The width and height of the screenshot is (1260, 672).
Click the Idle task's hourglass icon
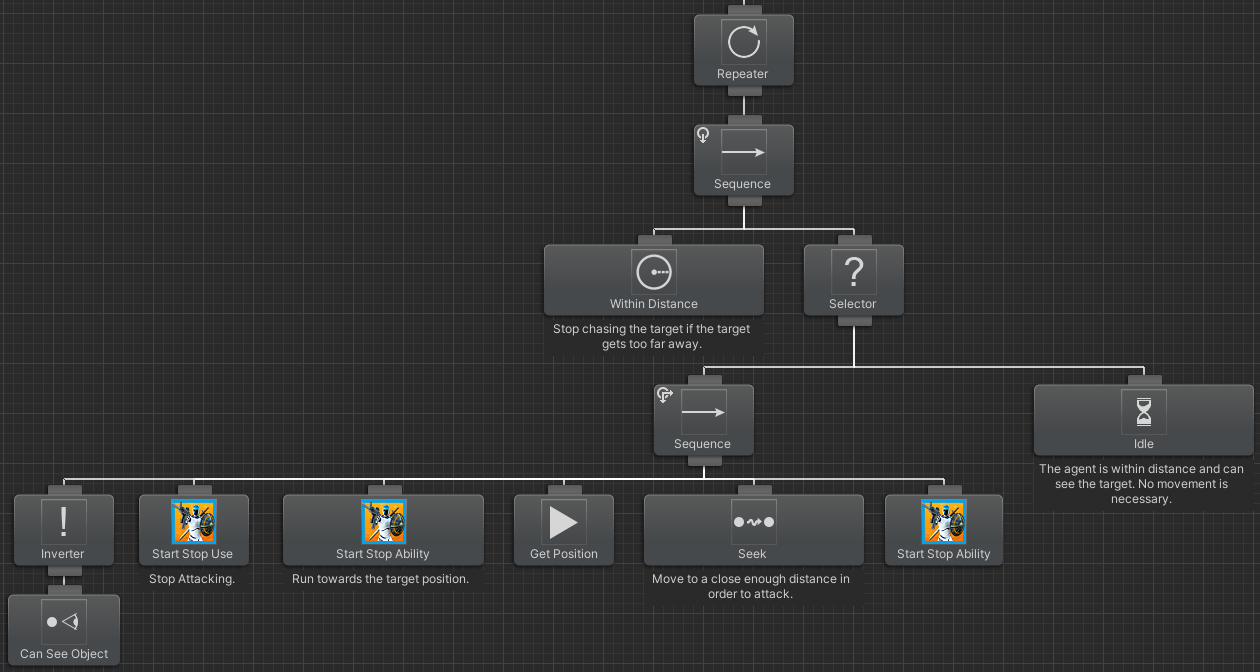1143,410
